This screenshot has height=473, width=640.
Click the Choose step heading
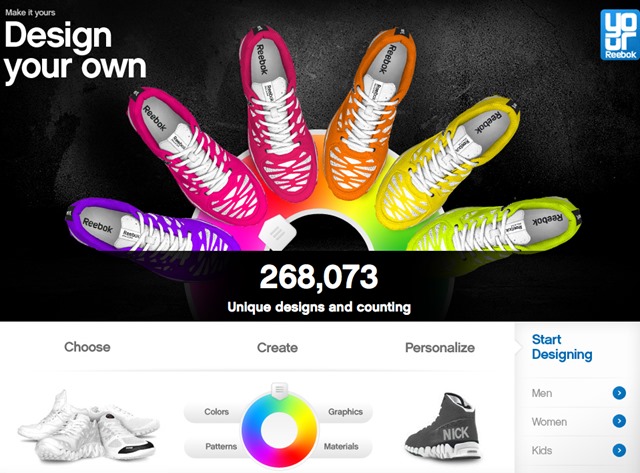tap(87, 347)
